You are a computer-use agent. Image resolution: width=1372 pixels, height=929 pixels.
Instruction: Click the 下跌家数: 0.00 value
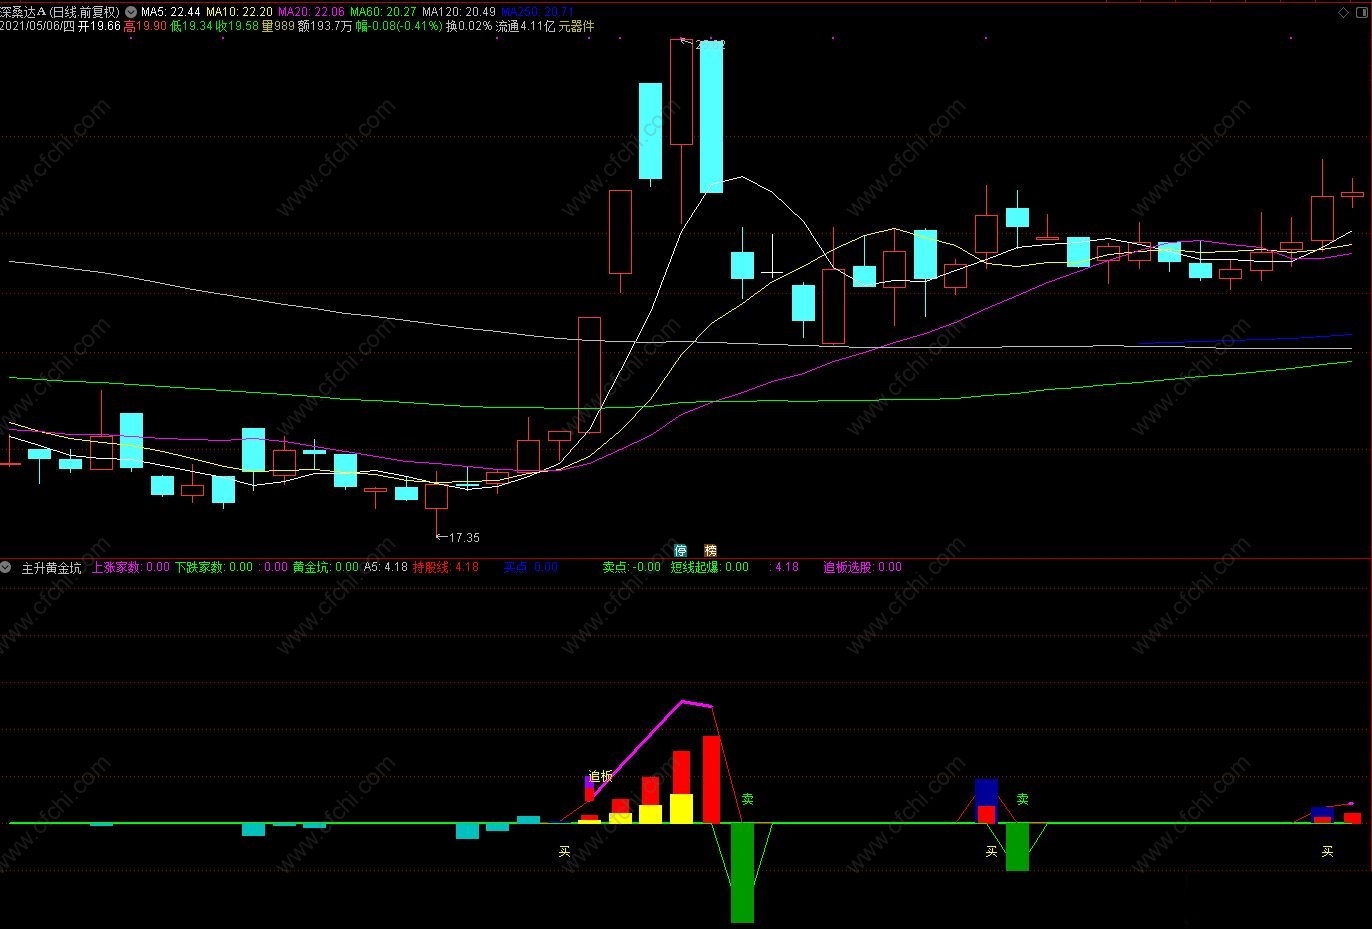(x=214, y=567)
